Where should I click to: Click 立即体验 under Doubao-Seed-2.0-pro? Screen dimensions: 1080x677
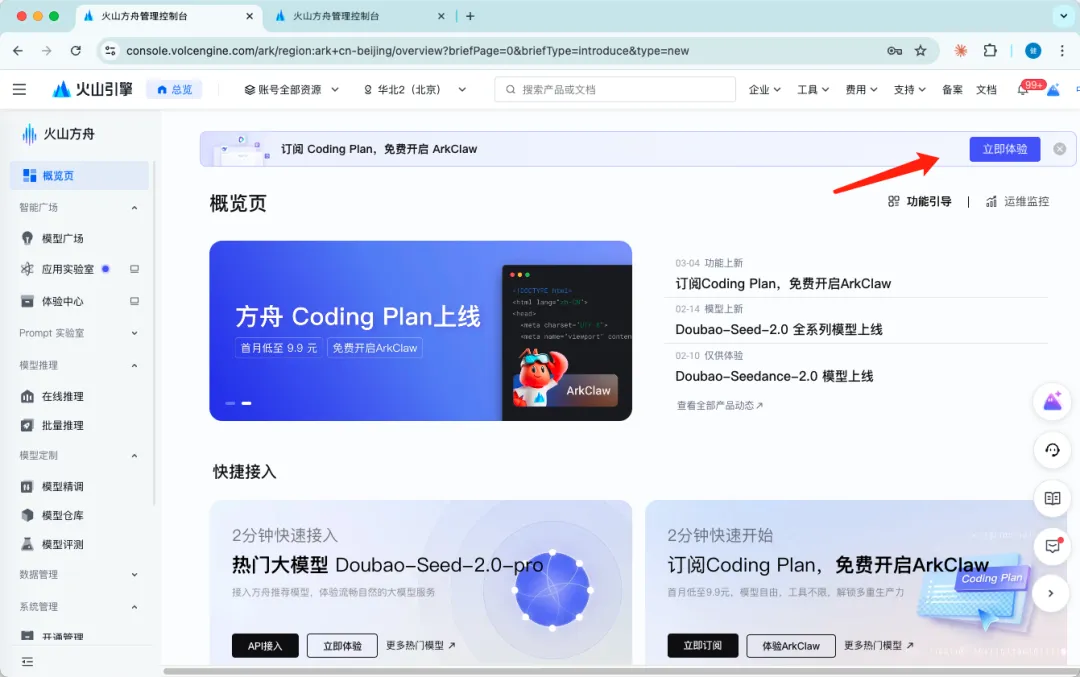(342, 645)
